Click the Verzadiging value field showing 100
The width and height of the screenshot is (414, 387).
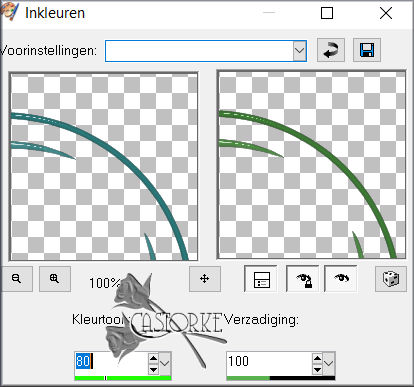(x=269, y=362)
